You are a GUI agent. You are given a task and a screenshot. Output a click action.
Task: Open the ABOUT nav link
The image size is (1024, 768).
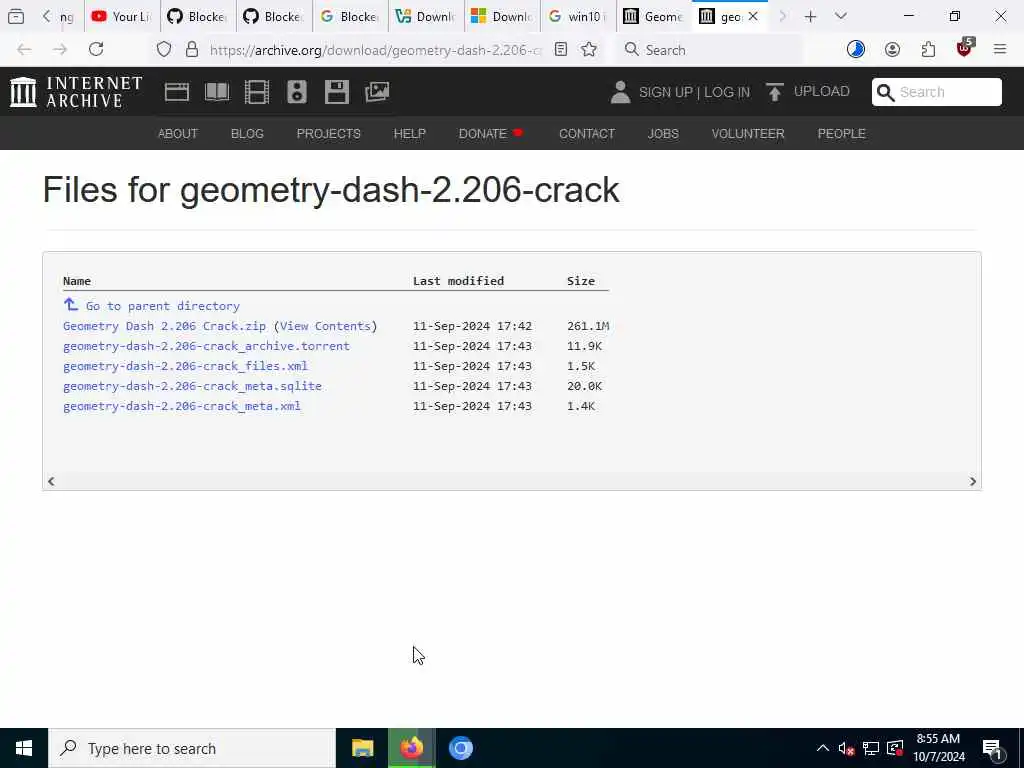[x=178, y=134]
